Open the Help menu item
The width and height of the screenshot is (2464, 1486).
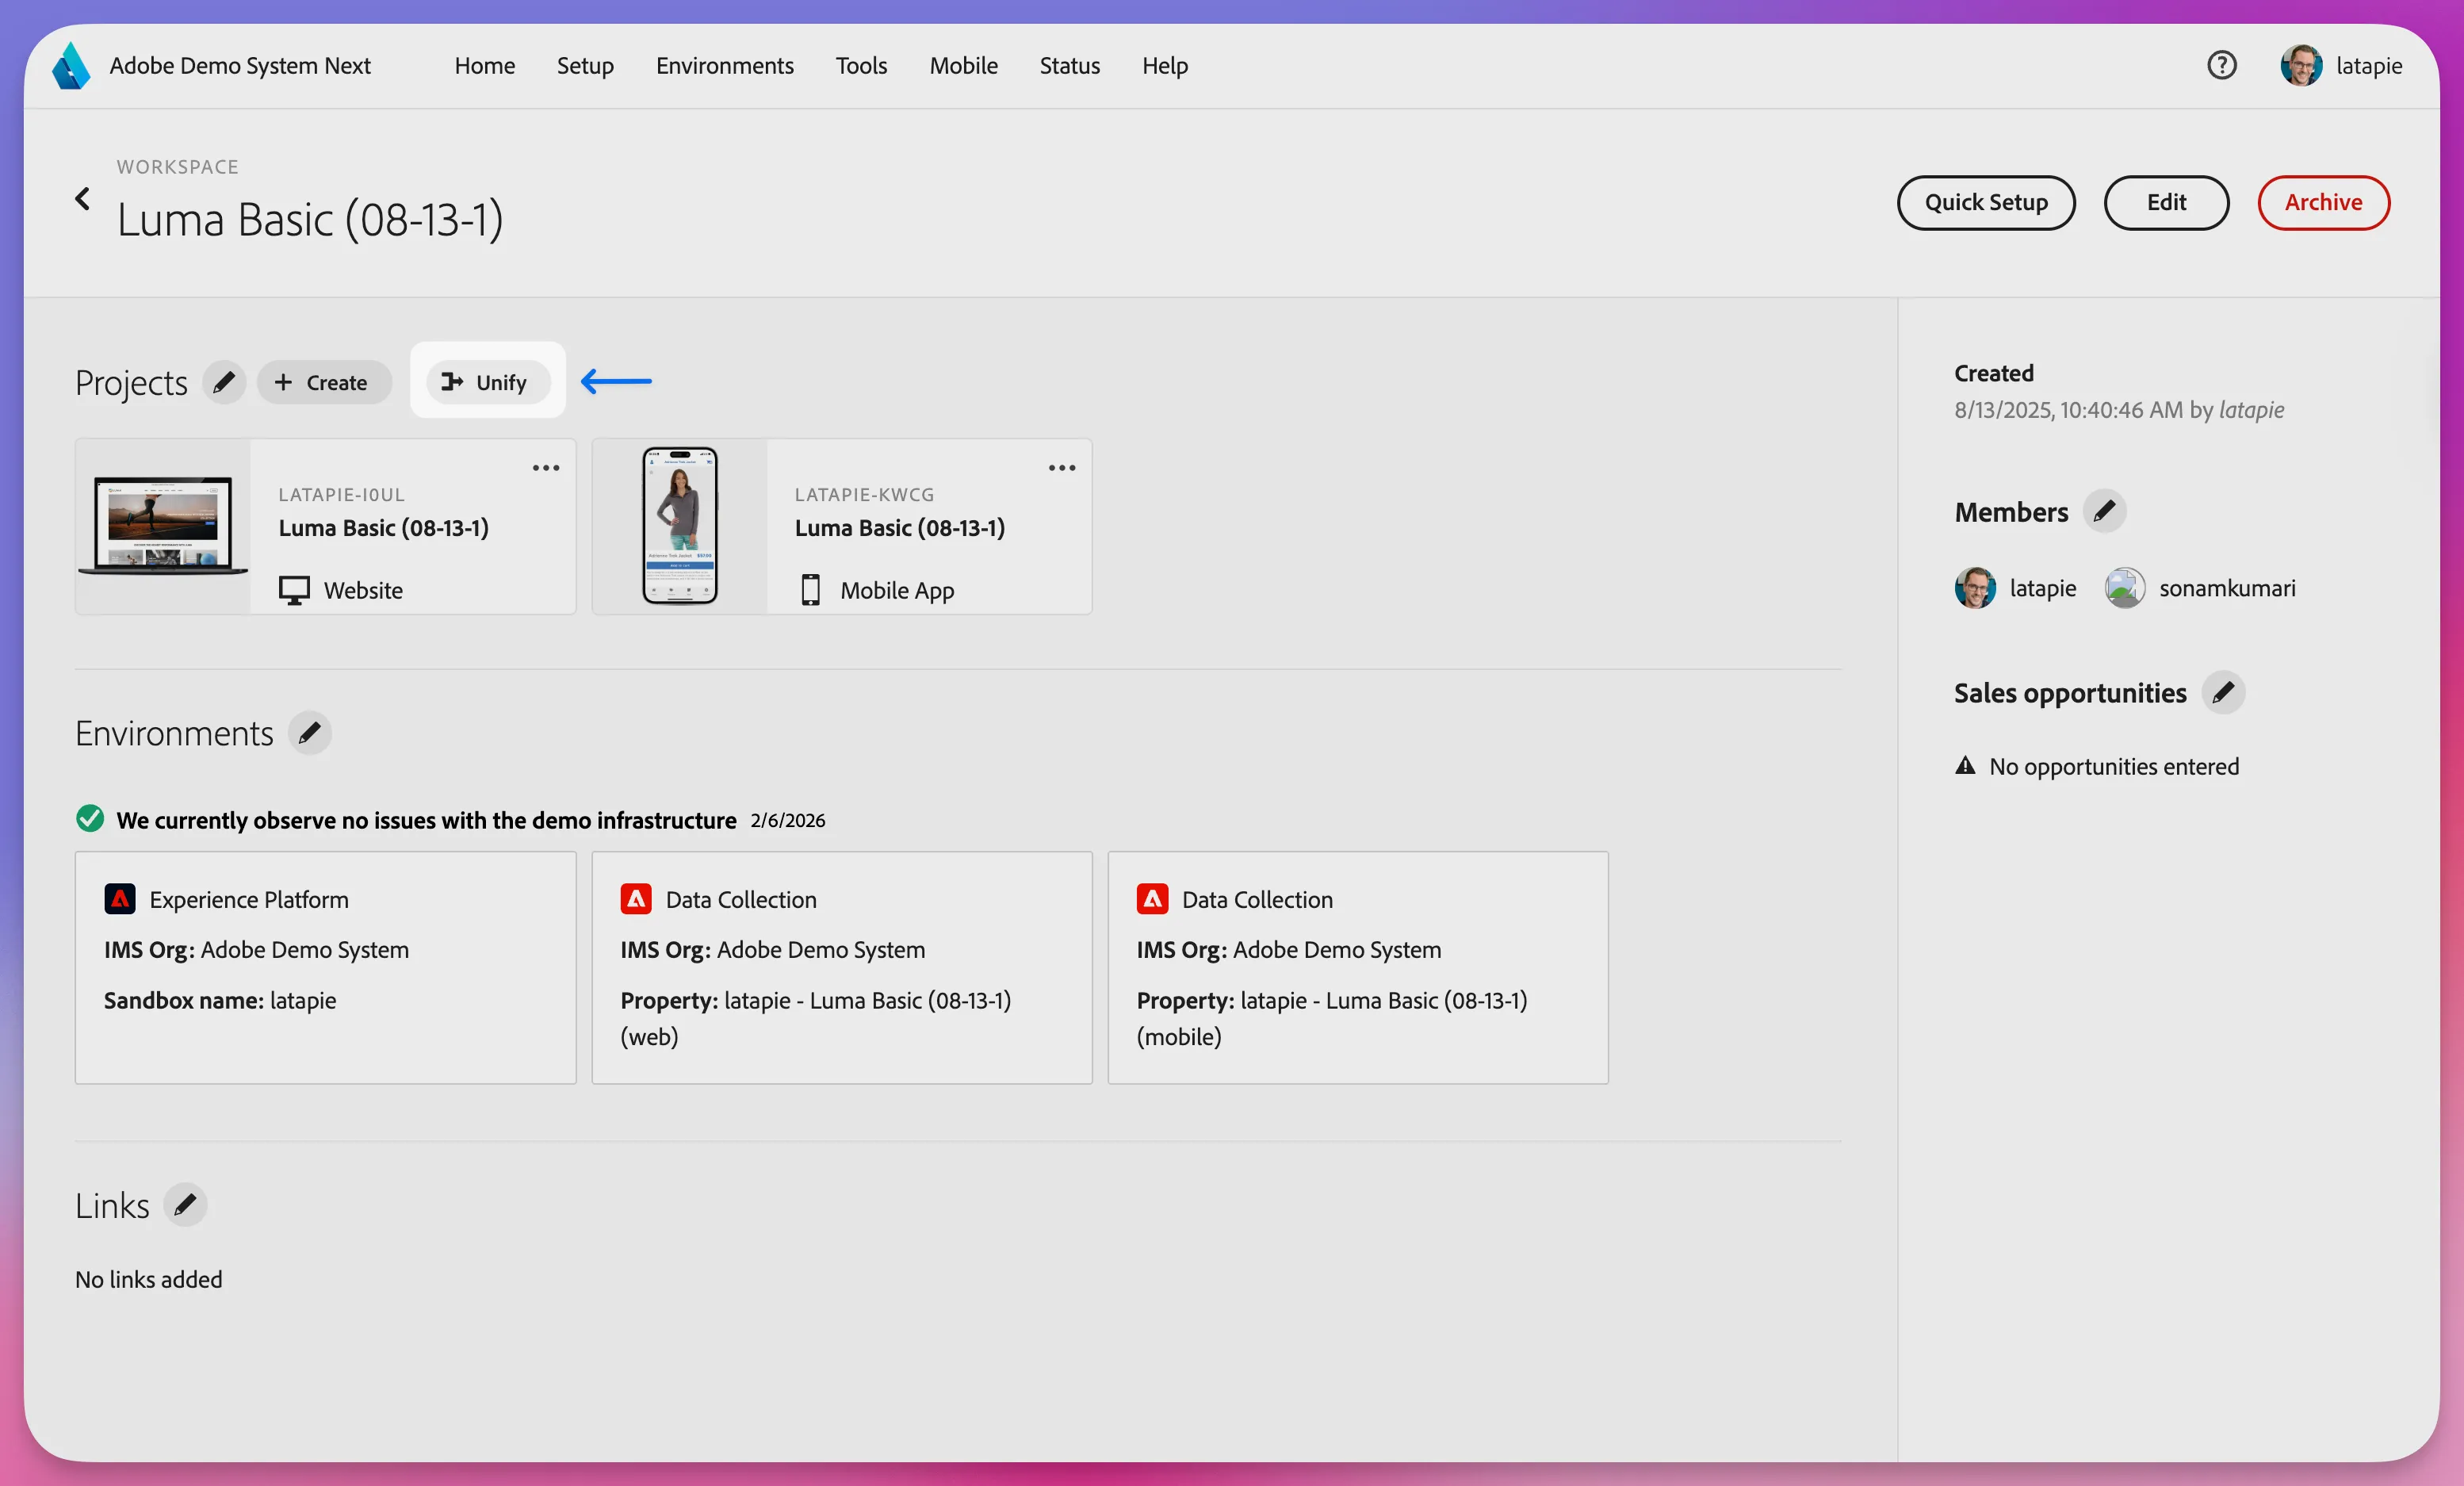tap(1165, 66)
